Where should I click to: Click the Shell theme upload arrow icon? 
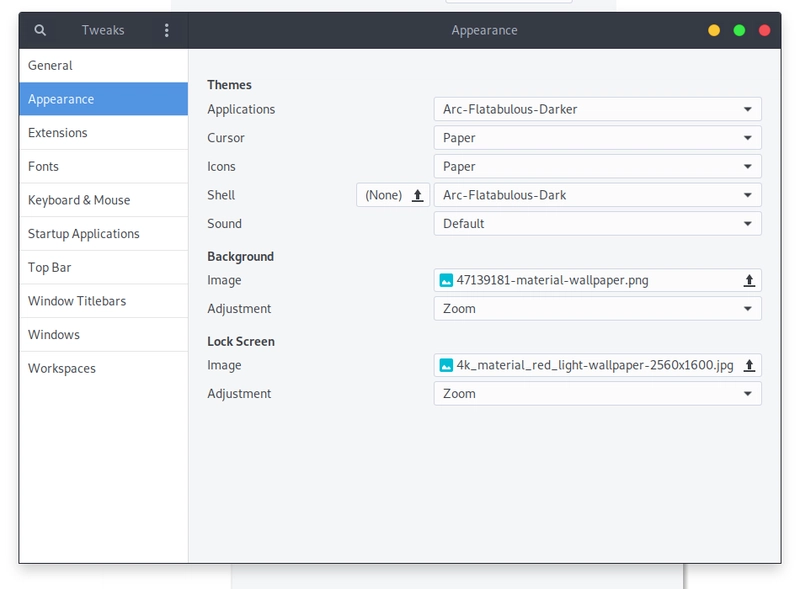point(417,195)
